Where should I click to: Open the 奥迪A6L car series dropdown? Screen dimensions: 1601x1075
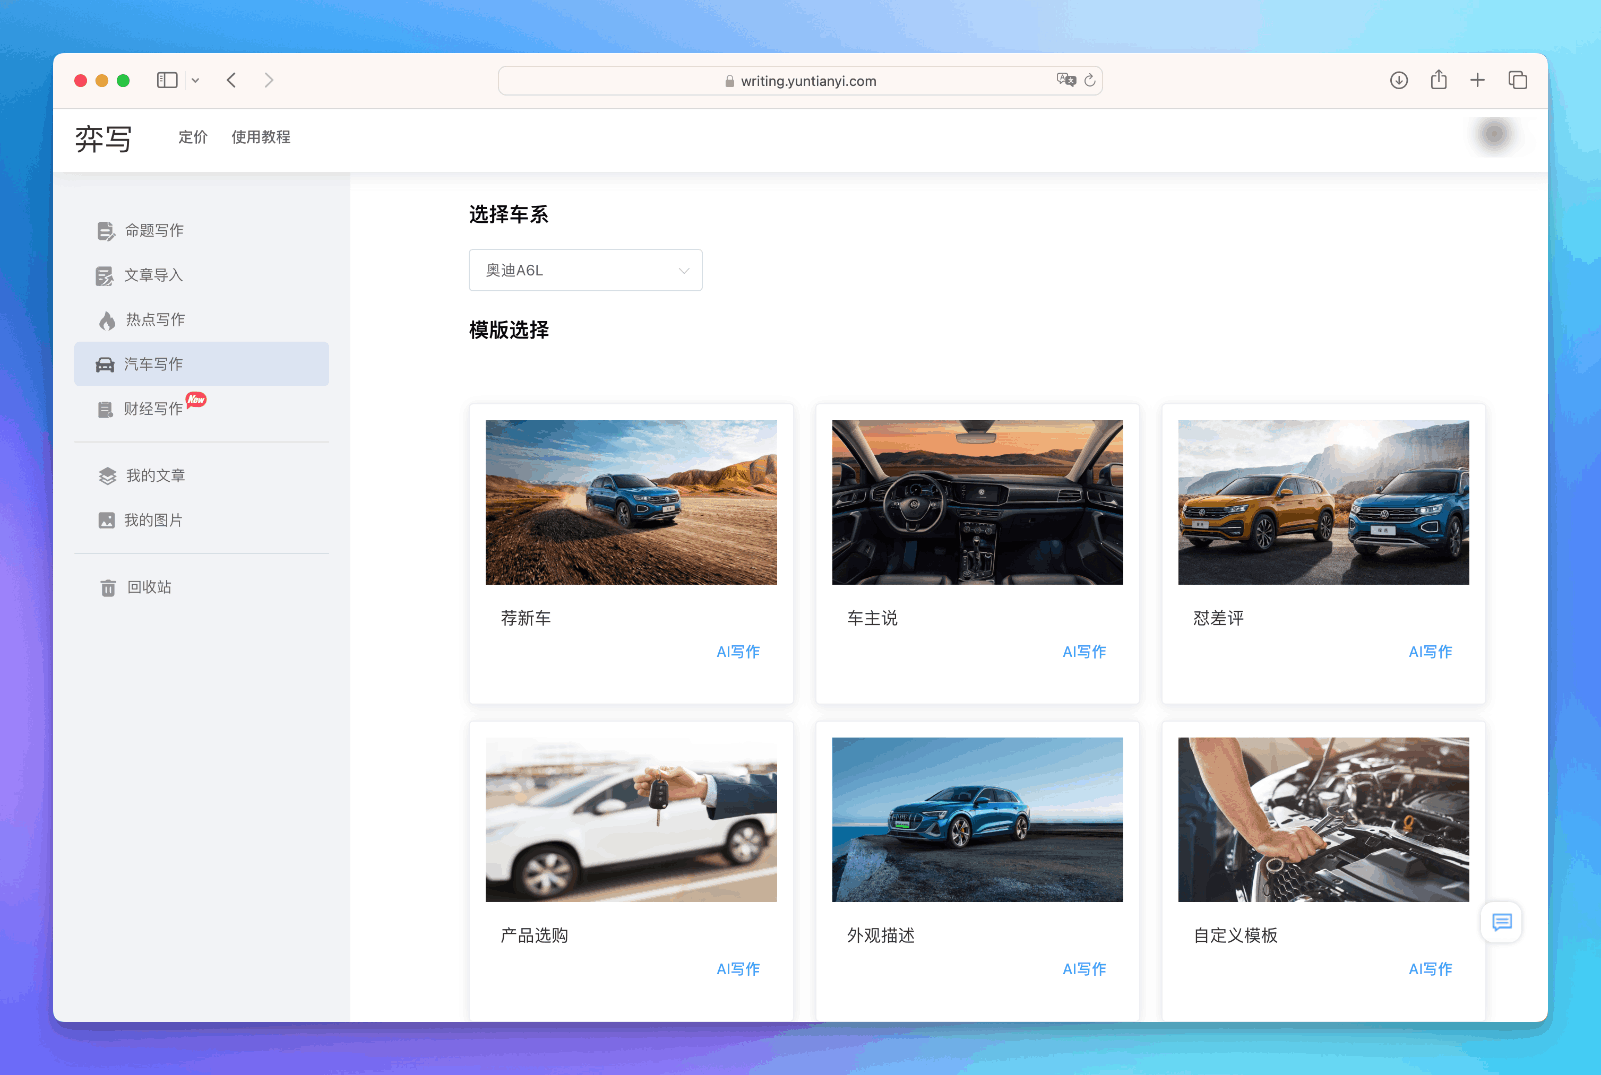tap(586, 270)
